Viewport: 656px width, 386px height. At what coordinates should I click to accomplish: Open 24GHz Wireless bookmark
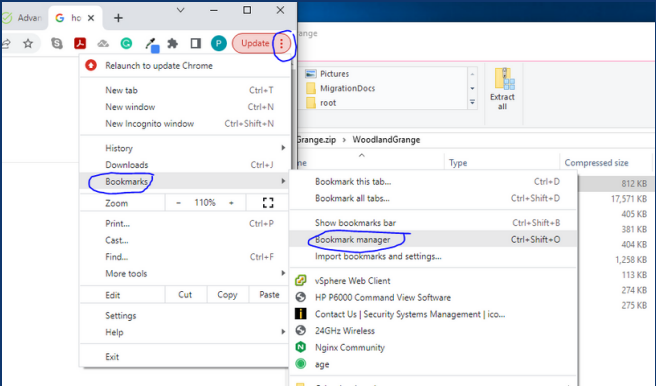point(433,331)
